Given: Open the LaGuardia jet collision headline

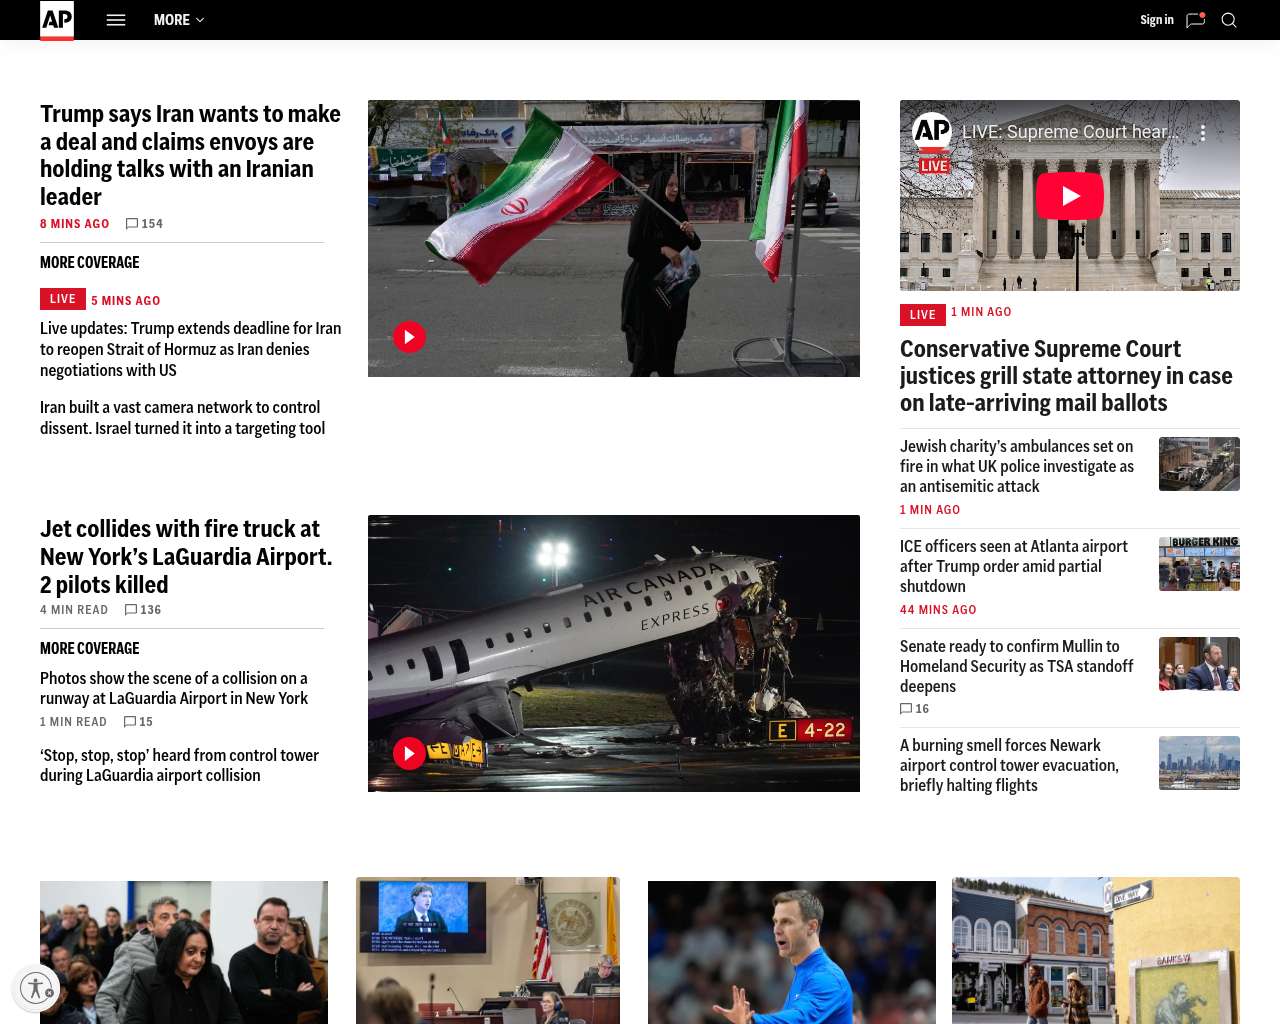Looking at the screenshot, I should coord(186,556).
